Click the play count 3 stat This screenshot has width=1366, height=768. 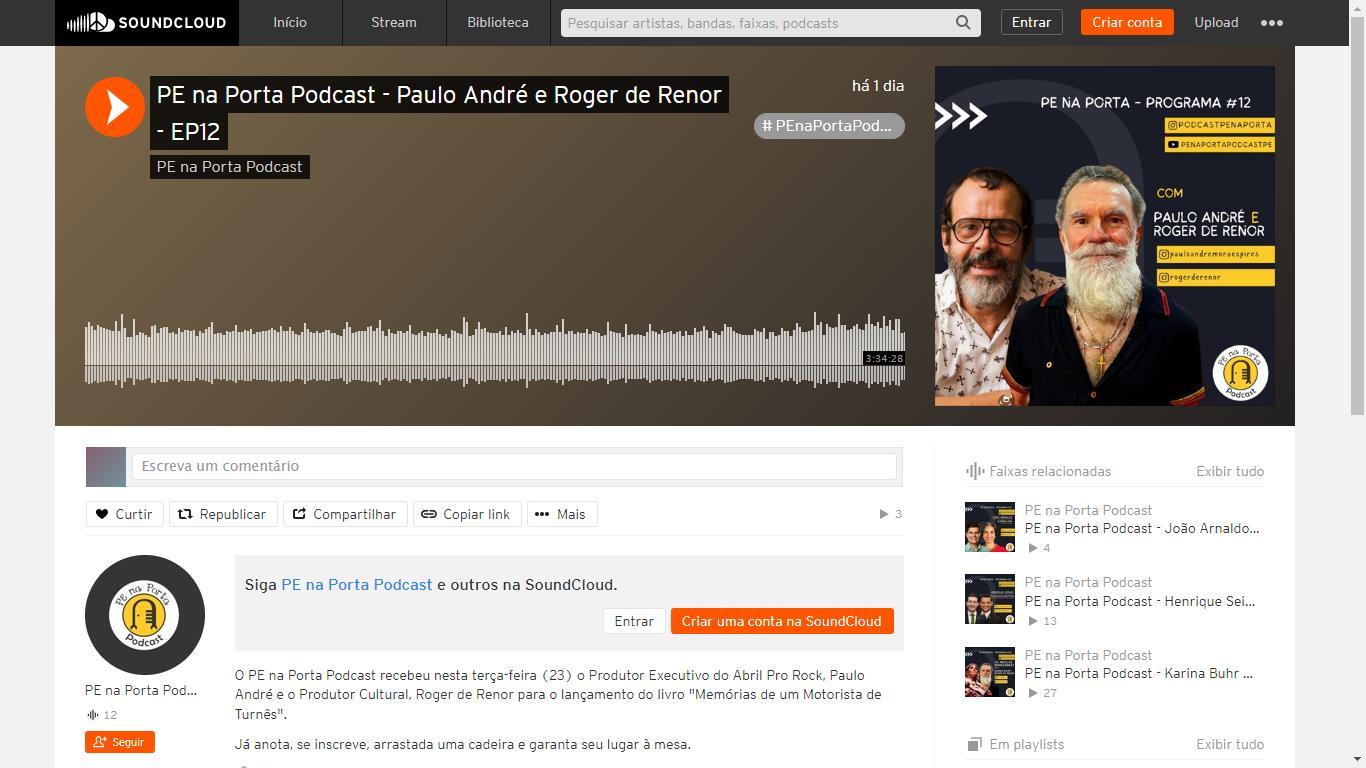[x=891, y=514]
